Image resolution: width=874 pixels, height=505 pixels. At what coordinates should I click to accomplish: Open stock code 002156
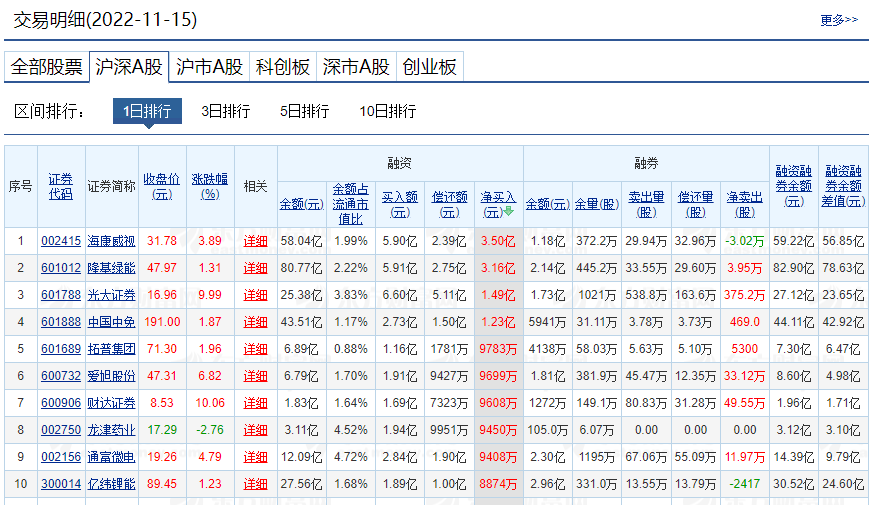tap(61, 457)
